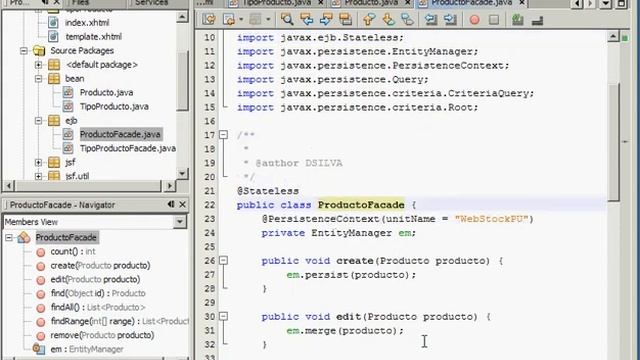Click the ProductoFacade class name in code
The image size is (640, 360).
[x=361, y=205]
